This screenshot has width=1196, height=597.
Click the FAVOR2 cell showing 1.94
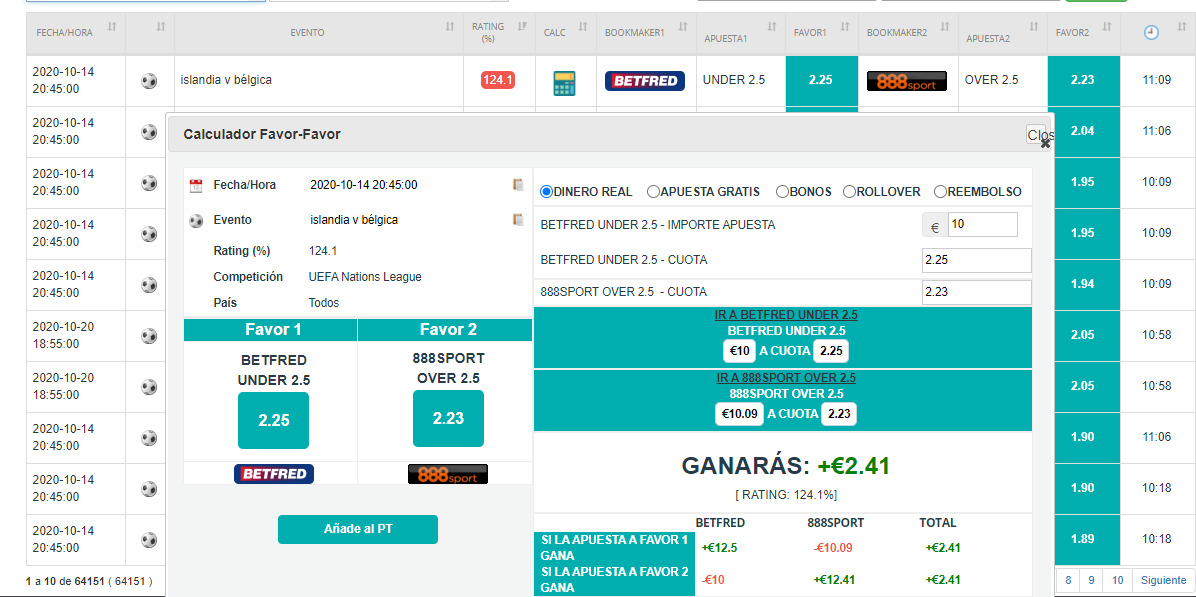coord(1084,284)
